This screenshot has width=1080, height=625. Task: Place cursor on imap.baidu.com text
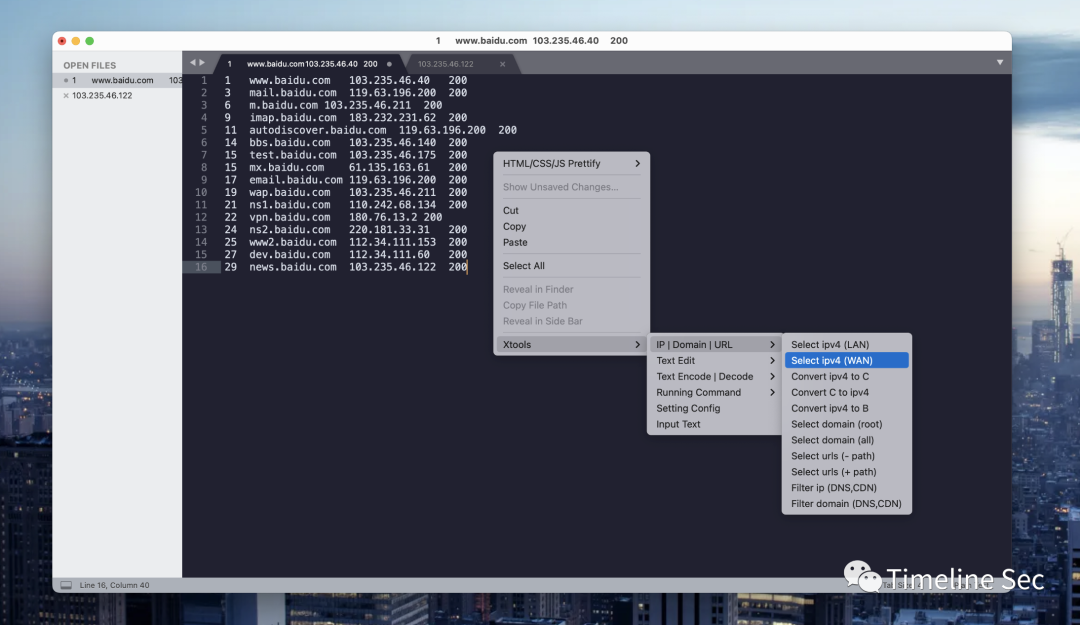pyautogui.click(x=293, y=118)
